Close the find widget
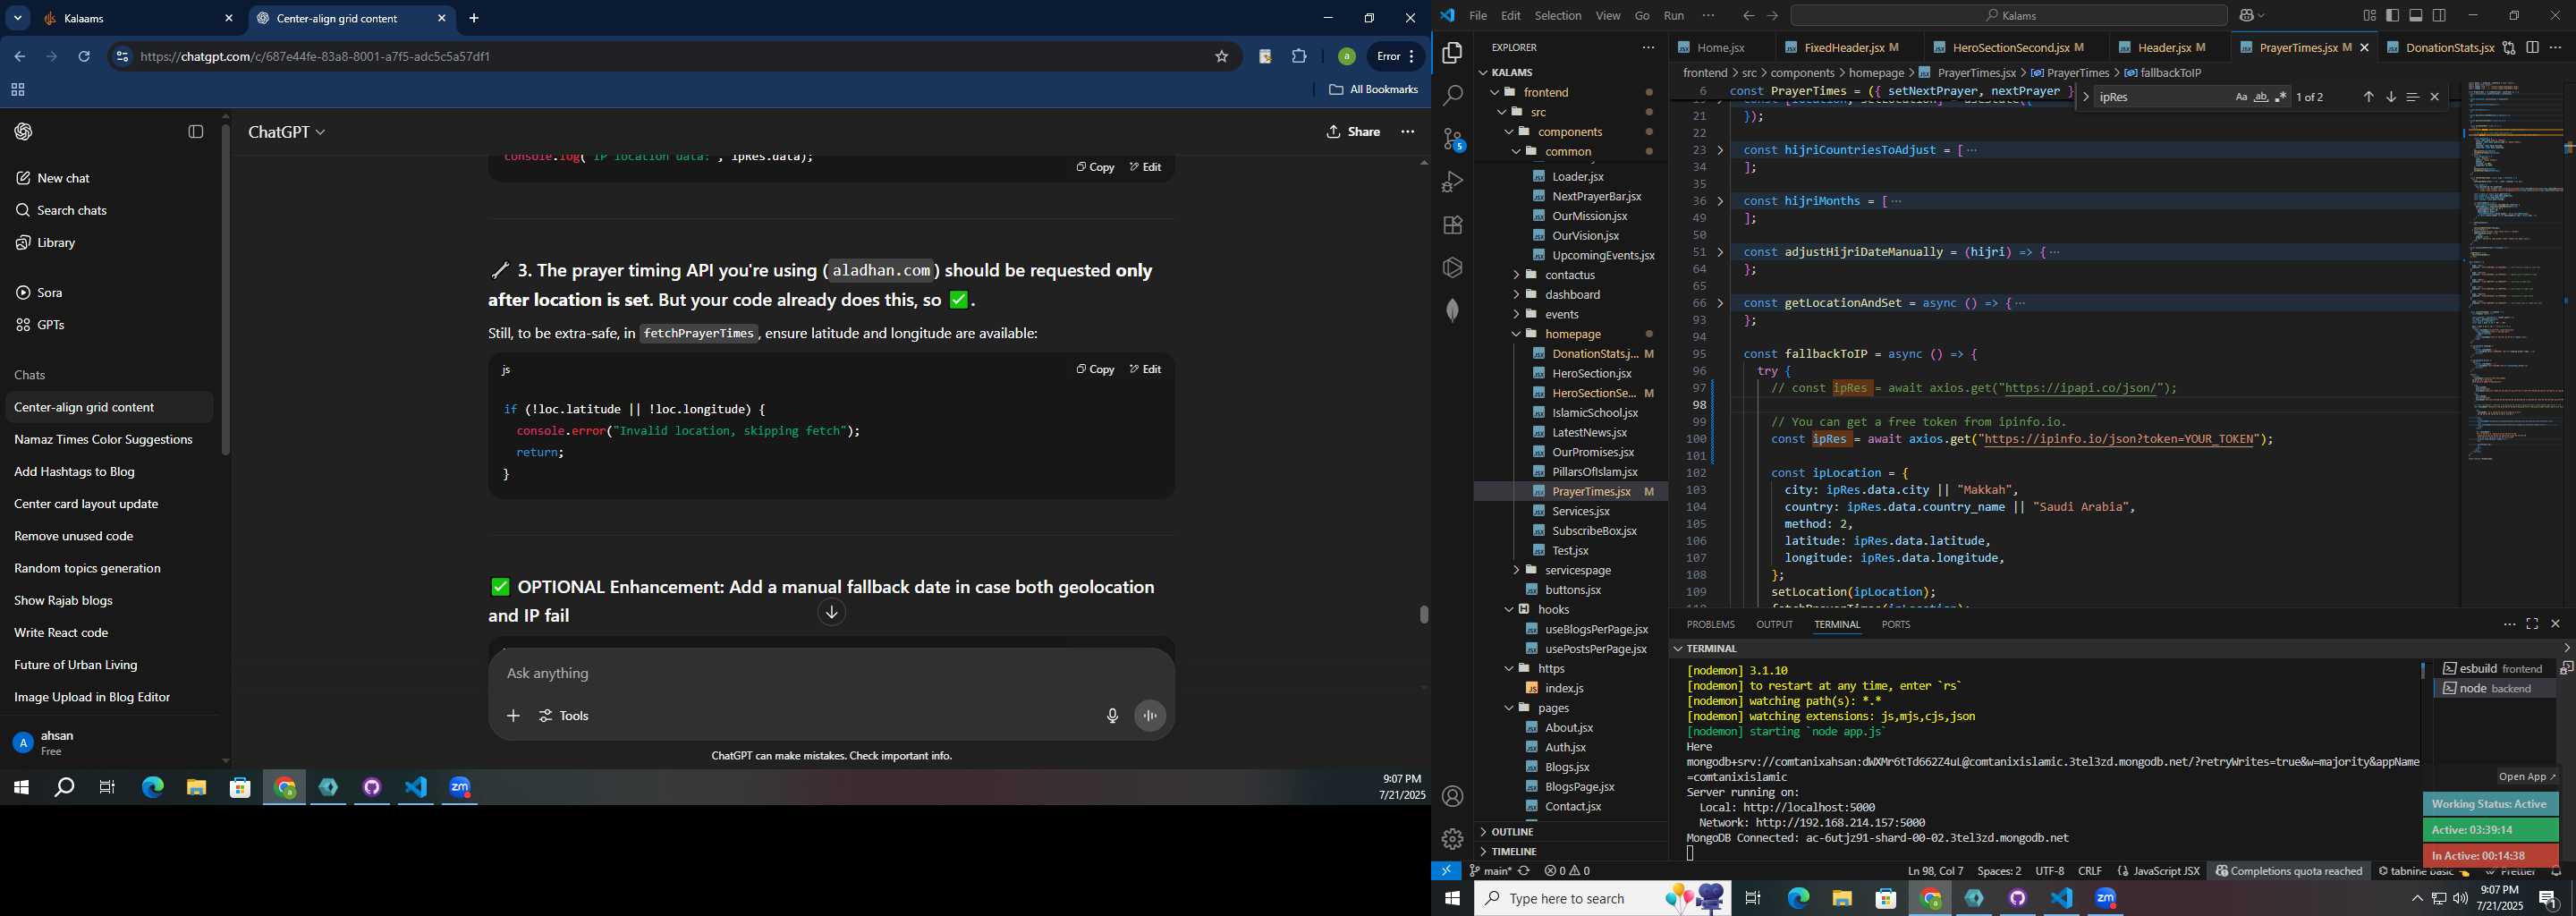Image resolution: width=2576 pixels, height=916 pixels. point(2435,97)
